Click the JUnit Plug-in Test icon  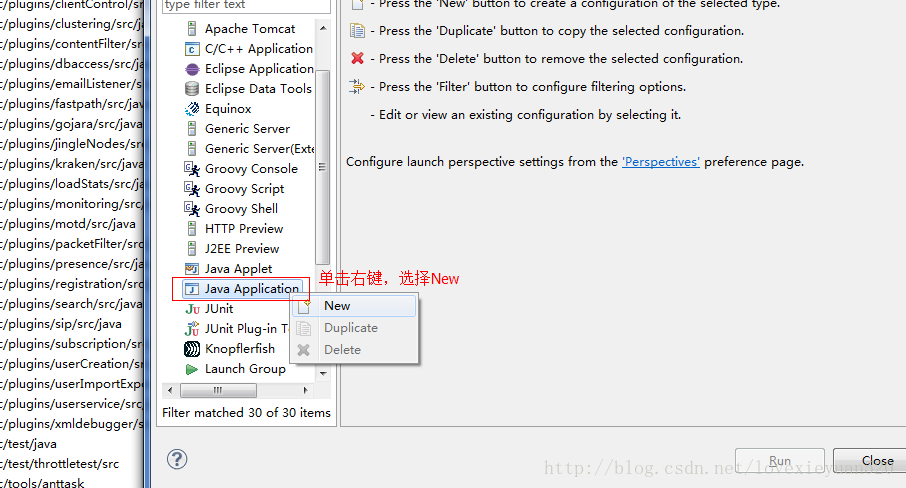pos(192,329)
